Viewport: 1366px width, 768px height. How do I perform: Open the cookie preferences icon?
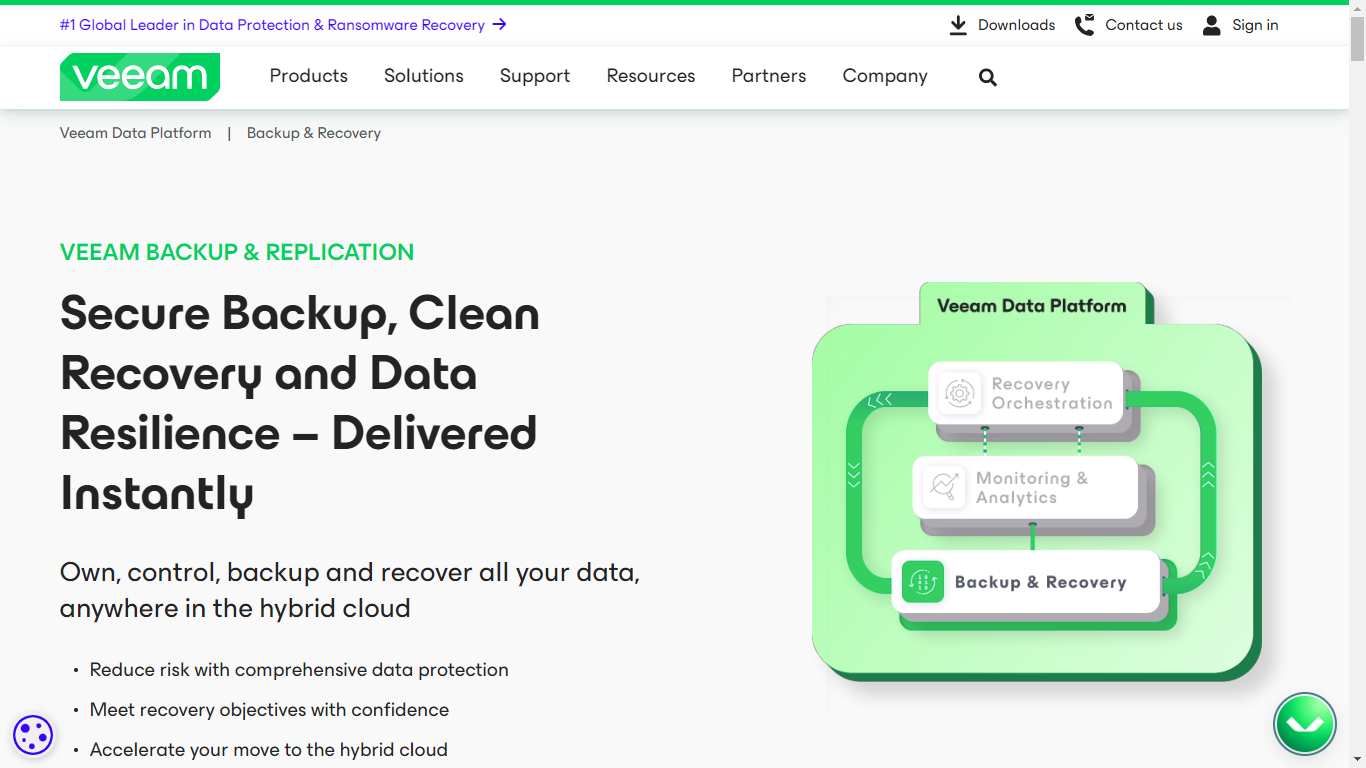[x=33, y=735]
